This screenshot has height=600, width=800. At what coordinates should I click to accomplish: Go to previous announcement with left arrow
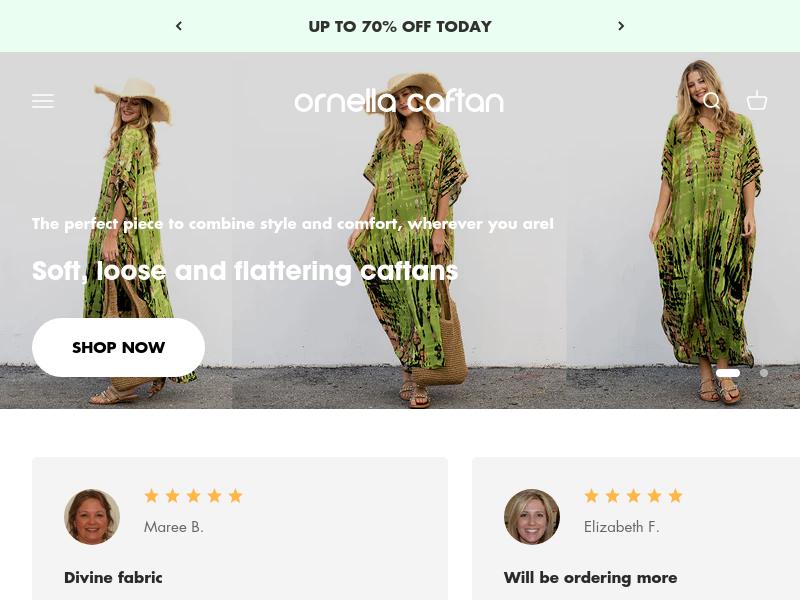(179, 26)
